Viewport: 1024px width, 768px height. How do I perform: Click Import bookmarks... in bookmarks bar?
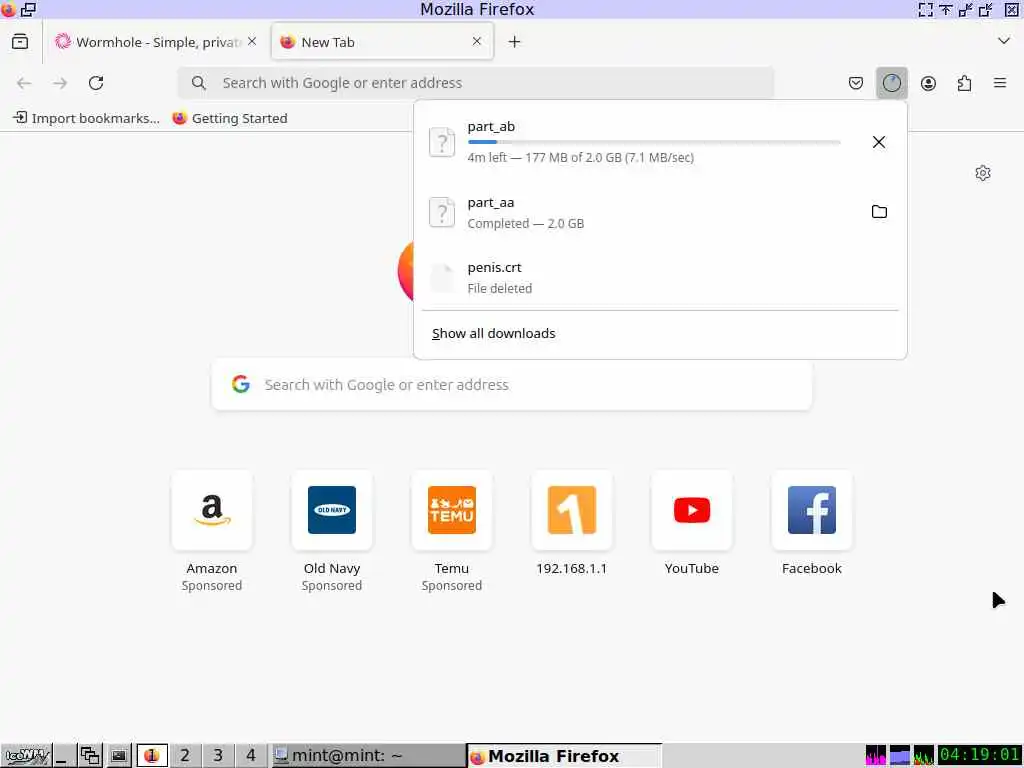tap(86, 118)
